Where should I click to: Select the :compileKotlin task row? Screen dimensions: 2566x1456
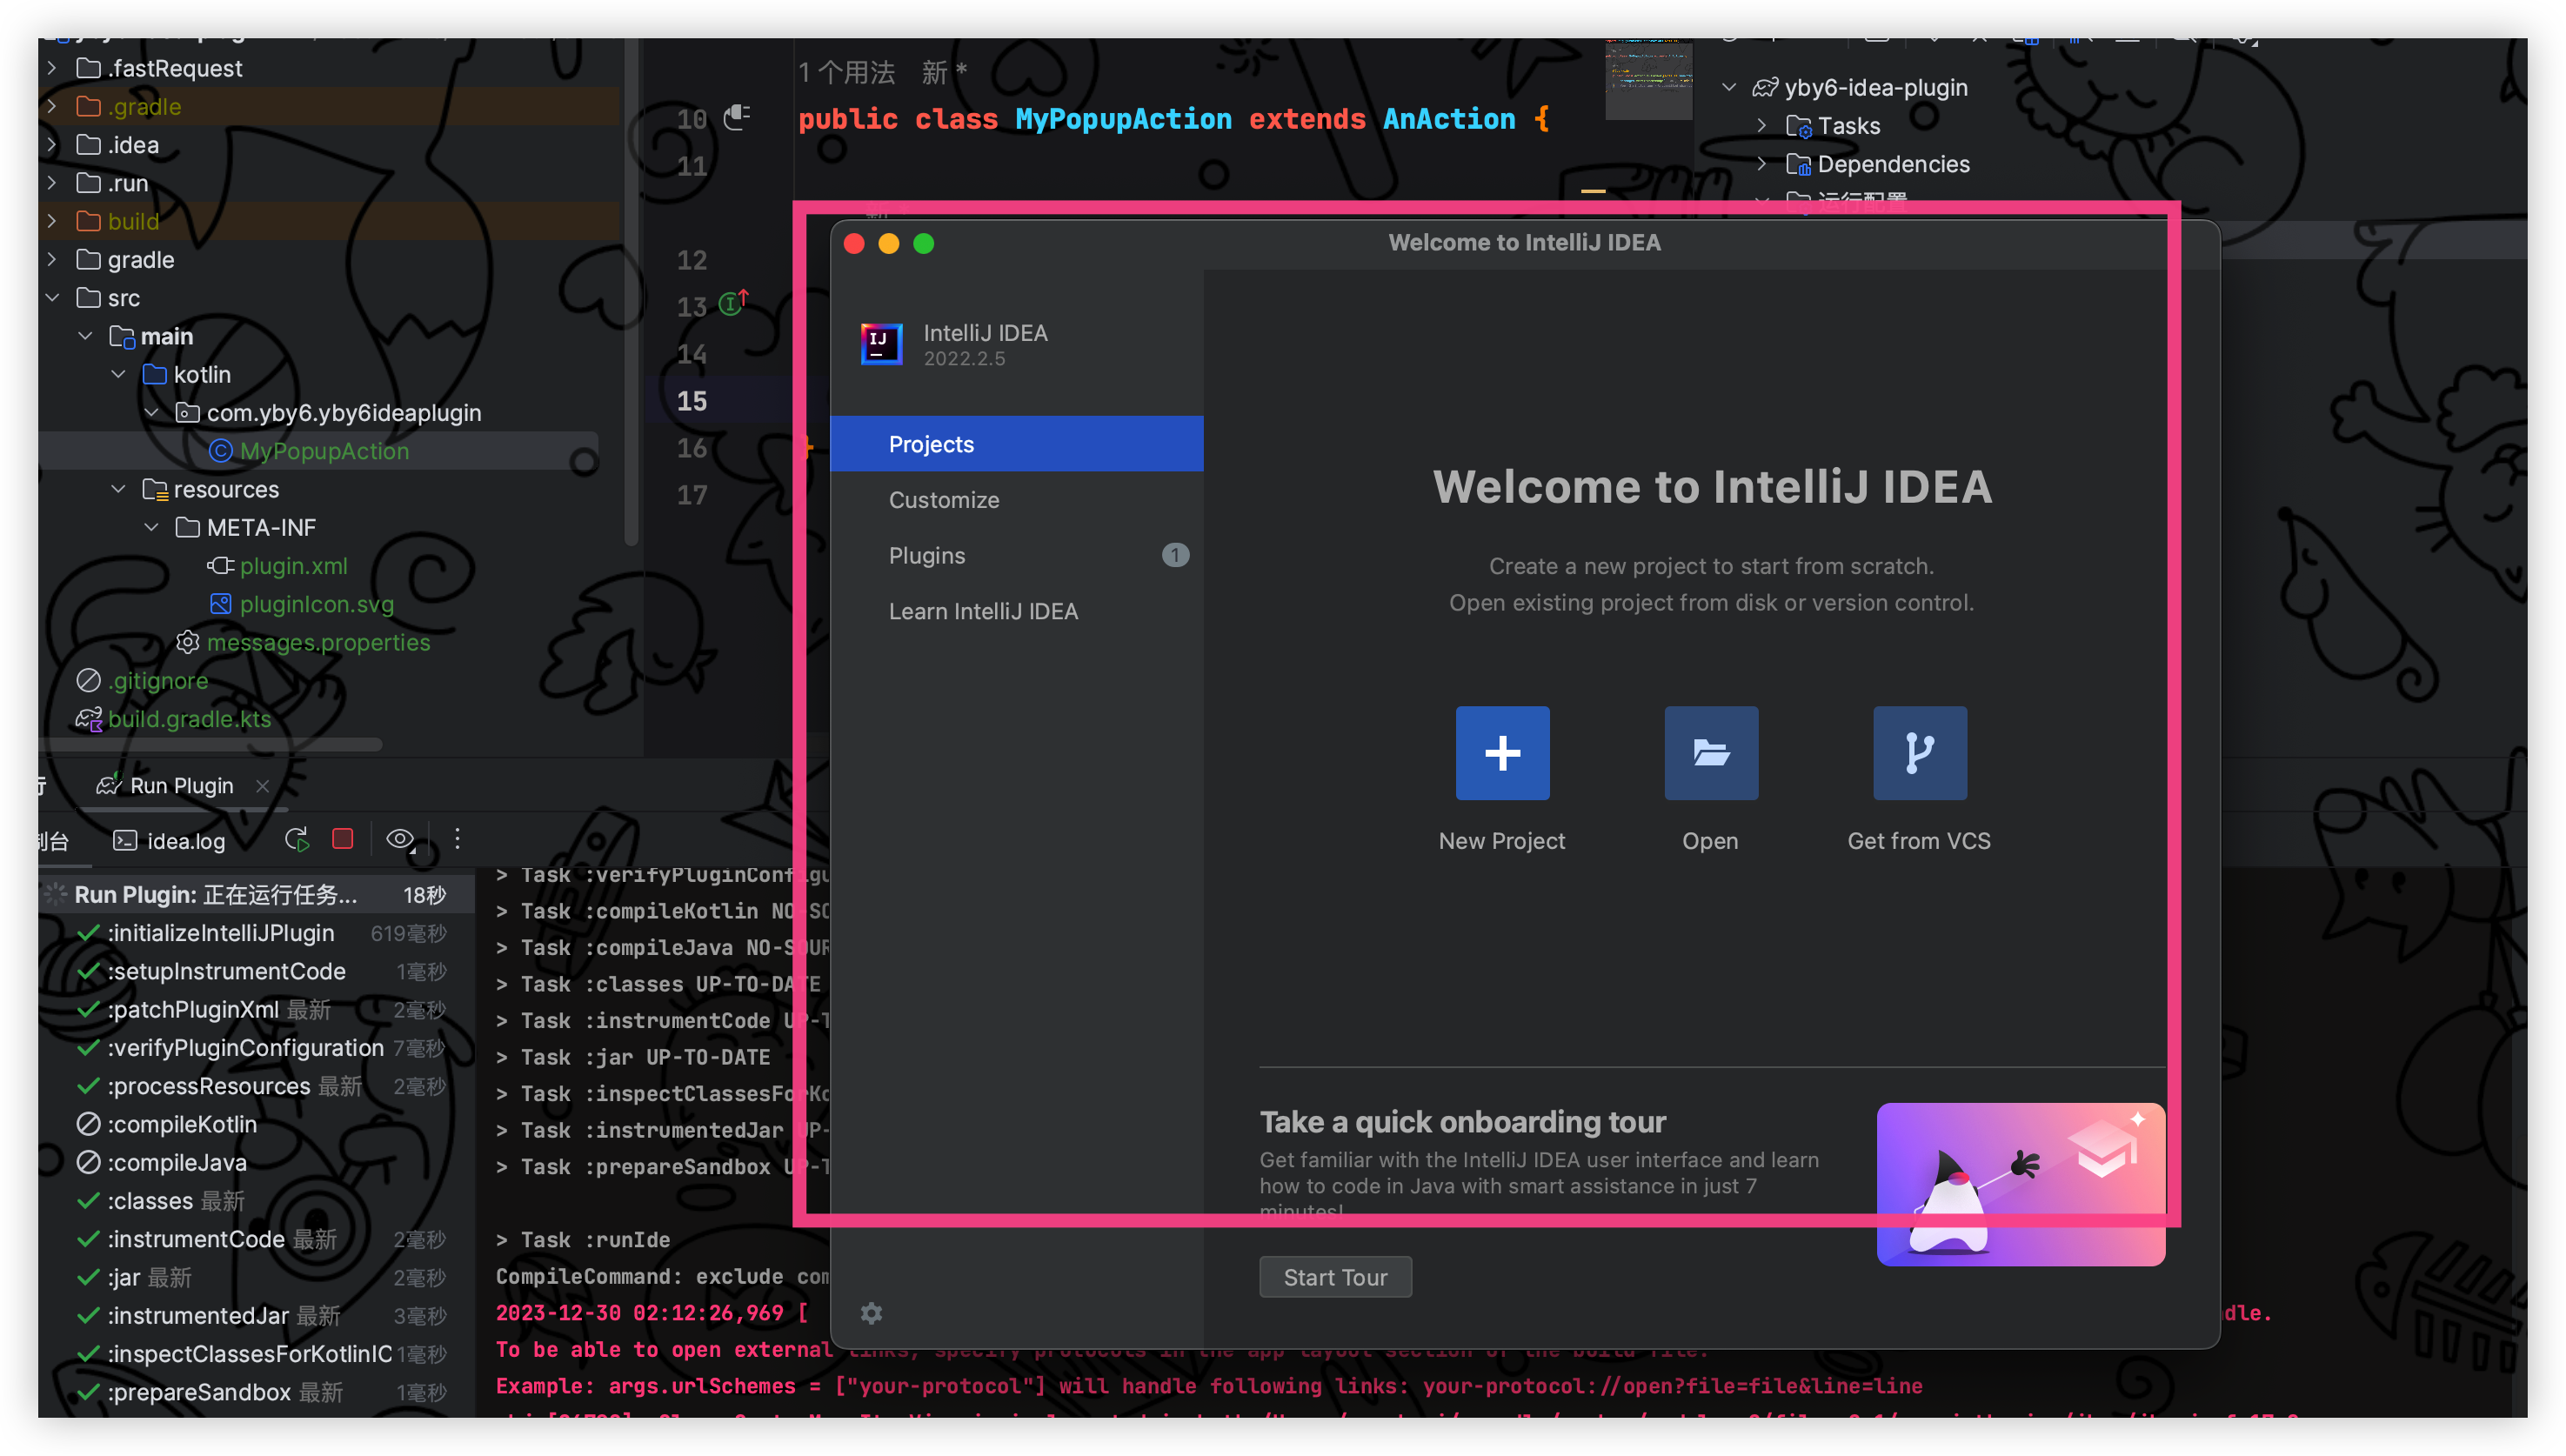click(258, 1124)
